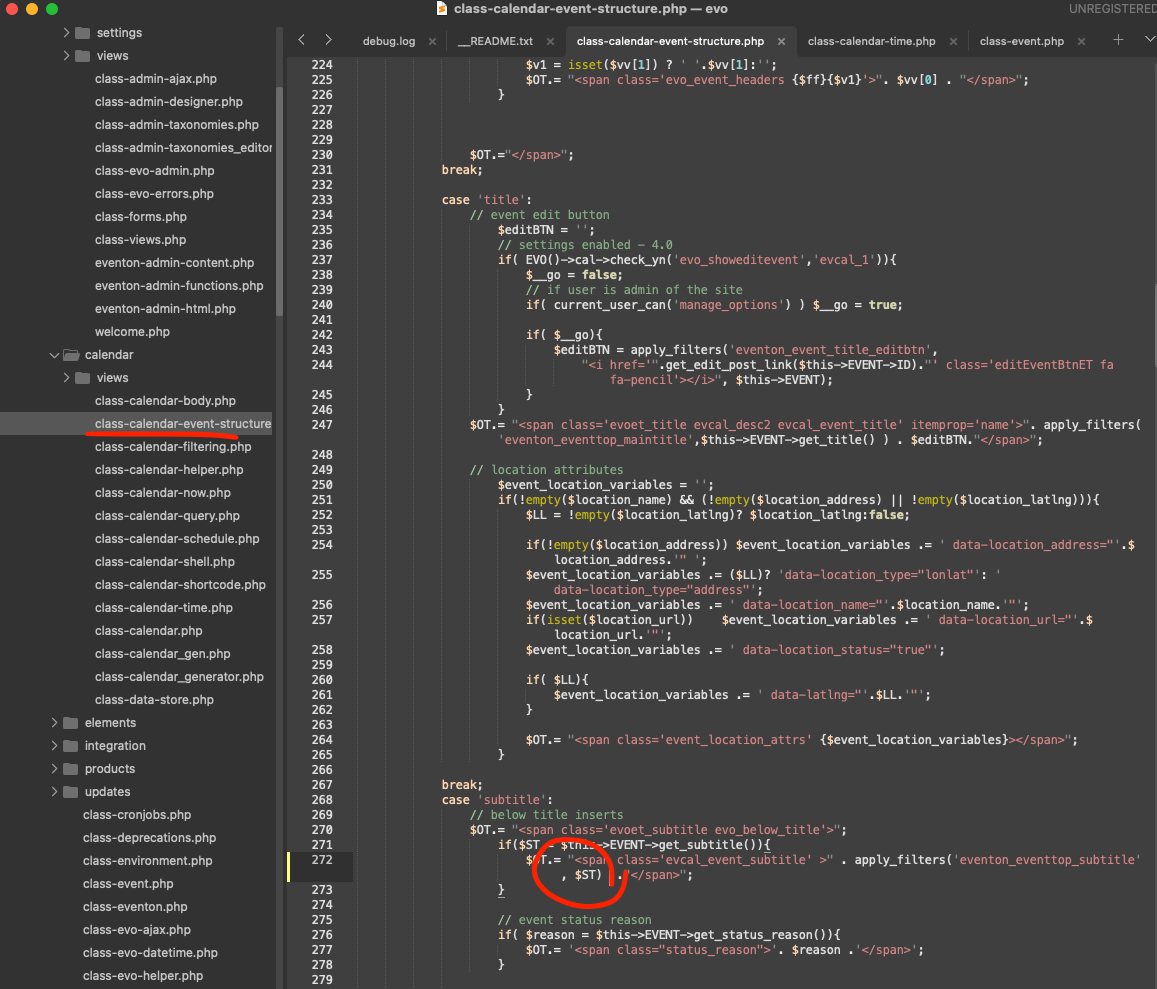
Task: Click line number 247 in gutter
Action: (322, 424)
